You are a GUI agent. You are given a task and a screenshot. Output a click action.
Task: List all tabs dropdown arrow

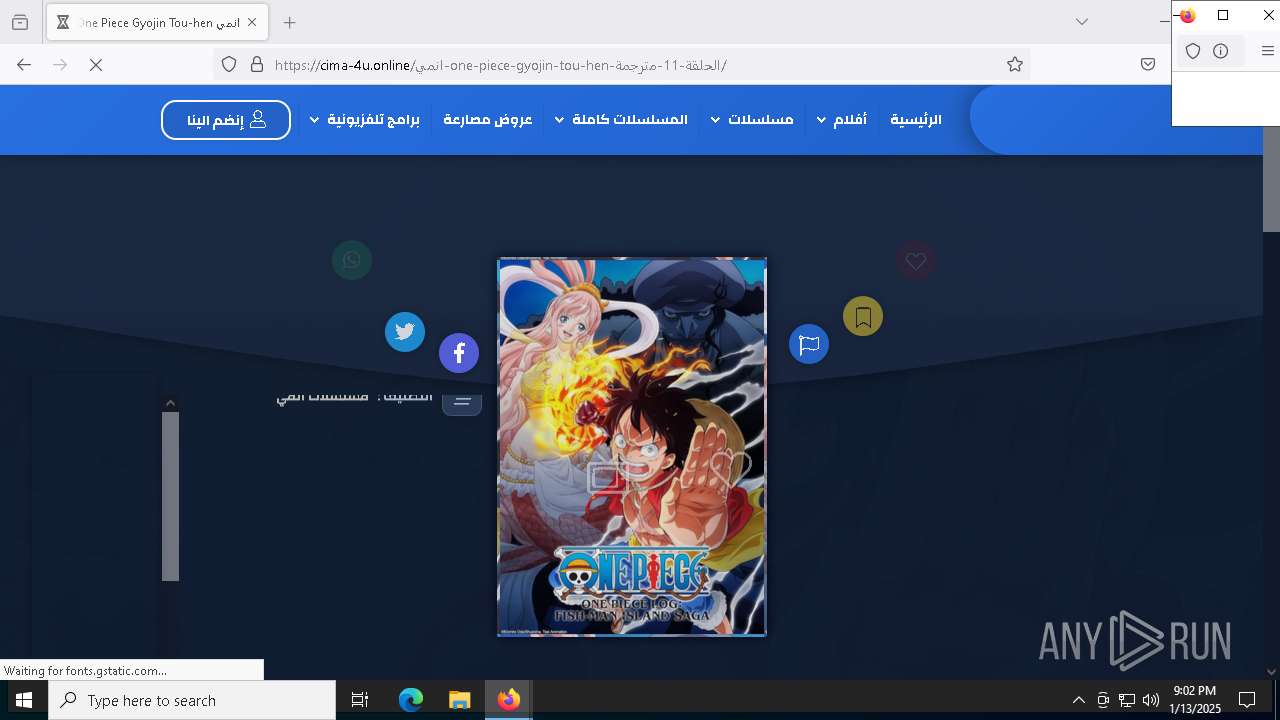click(x=1082, y=22)
